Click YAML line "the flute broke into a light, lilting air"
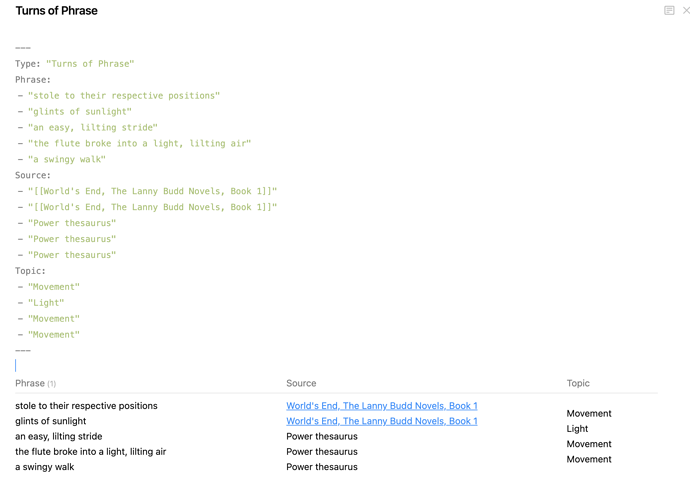Image resolution: width=690 pixels, height=485 pixels. [x=134, y=143]
